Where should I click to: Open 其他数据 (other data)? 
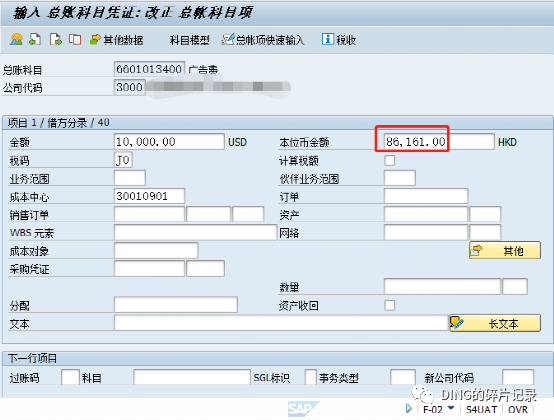[x=117, y=40]
